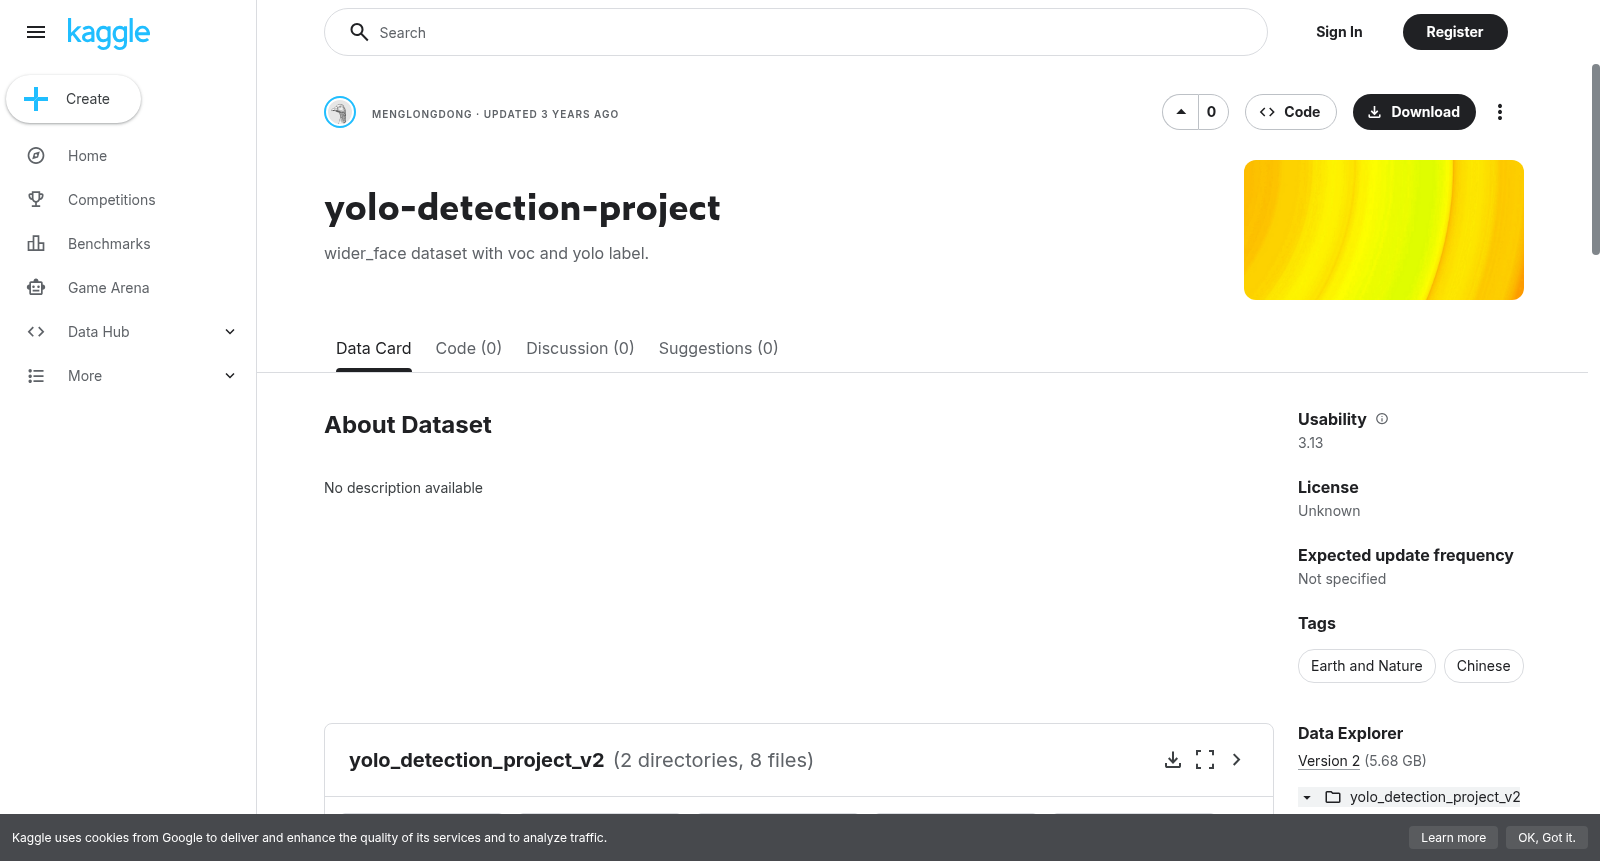Click Sign In
Viewport: 1600px width, 861px height.
click(1339, 32)
